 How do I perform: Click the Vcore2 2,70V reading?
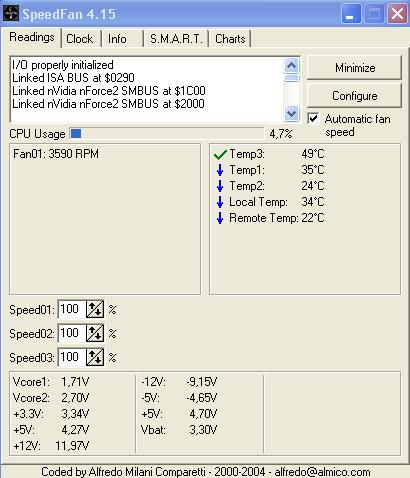51,398
